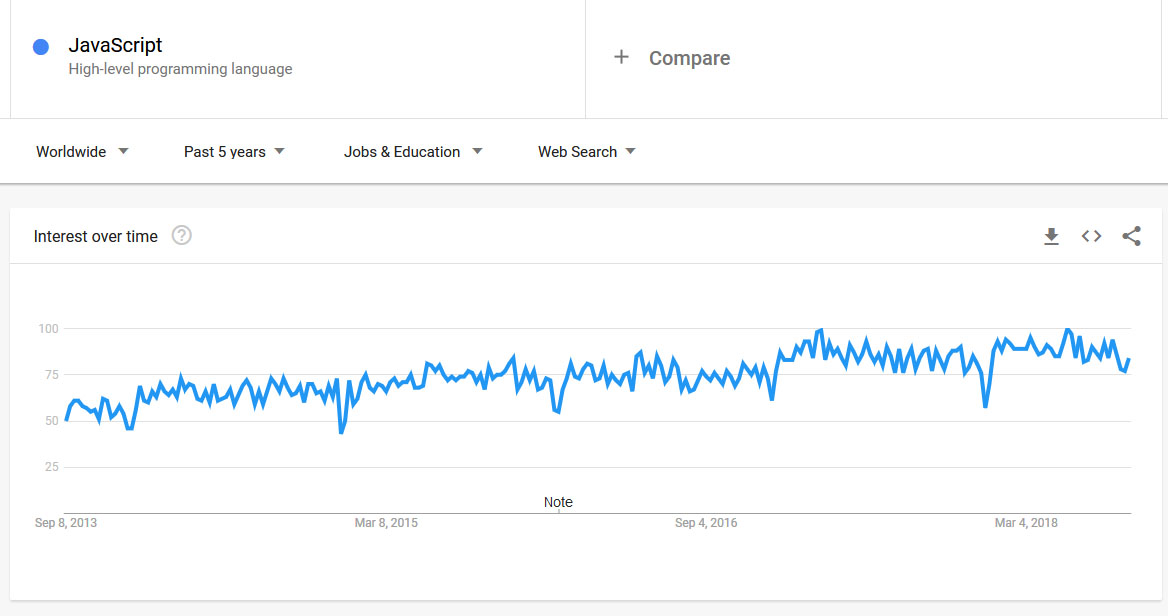This screenshot has height=616, width=1168.
Task: Click the Interest over time heading
Action: click(x=96, y=236)
